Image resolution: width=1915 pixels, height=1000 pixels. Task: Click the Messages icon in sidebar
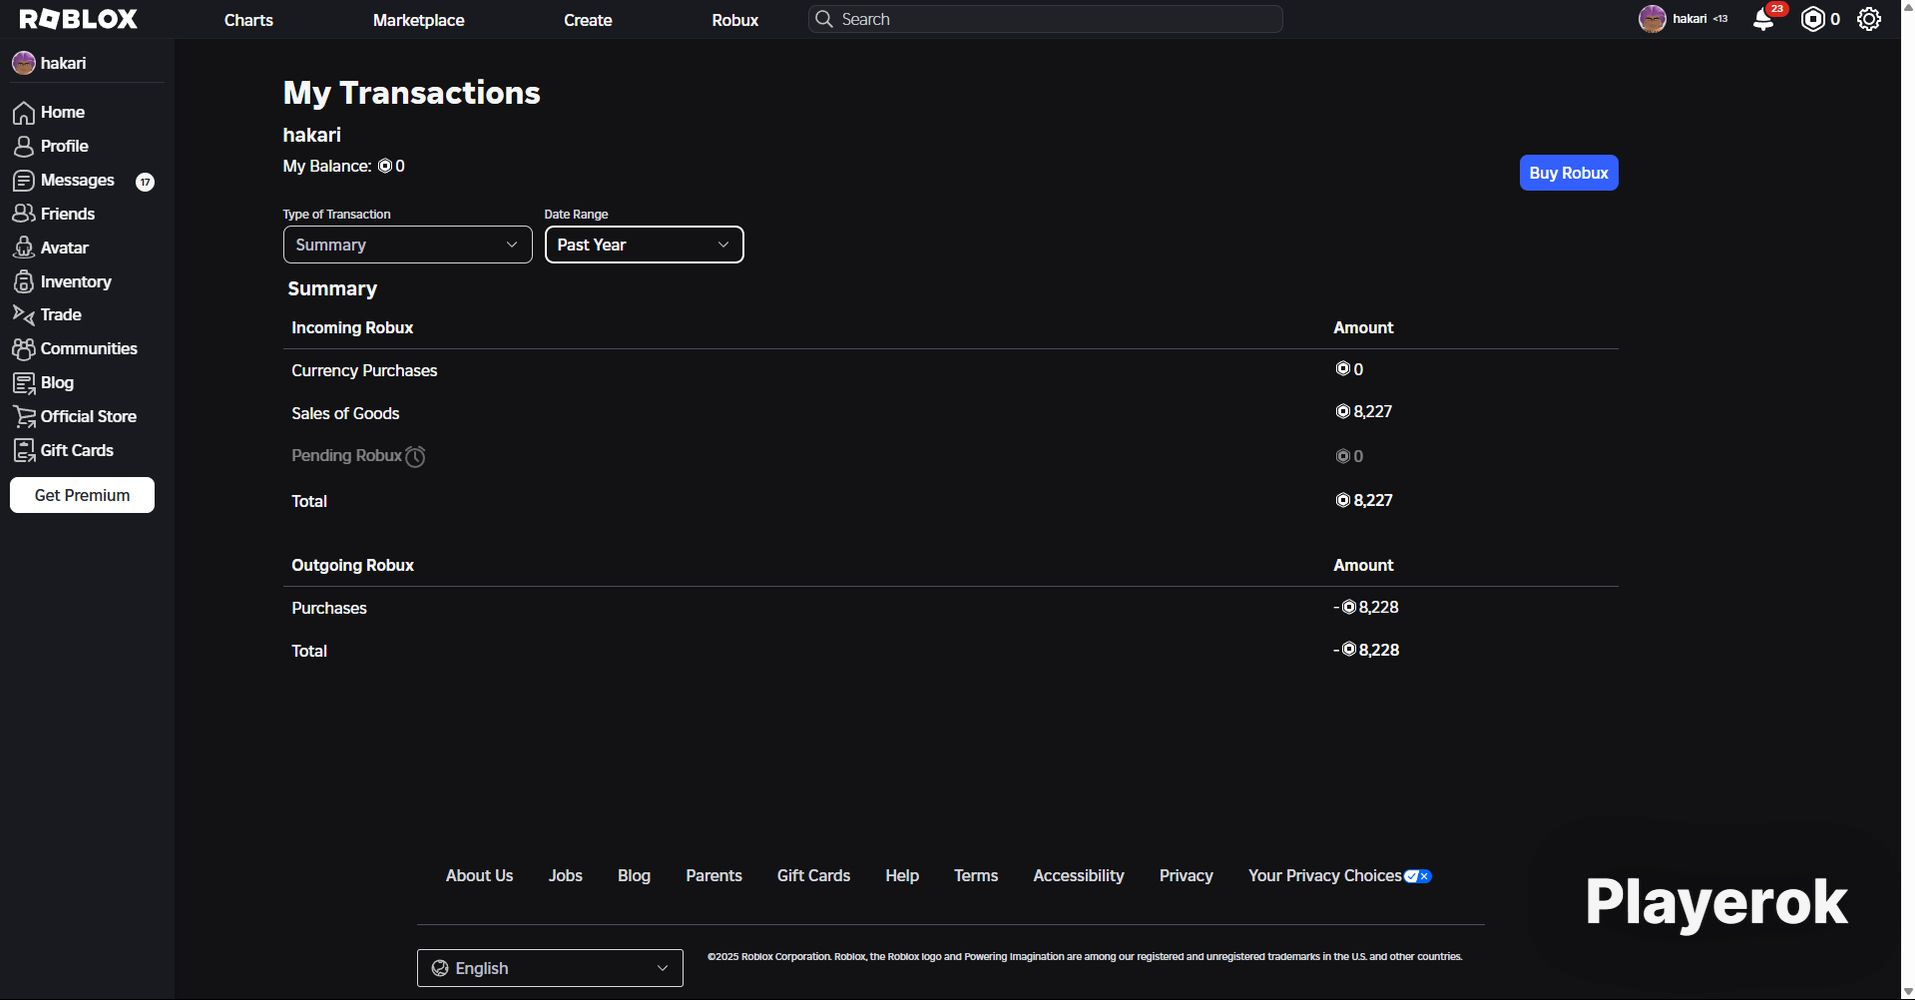24,181
